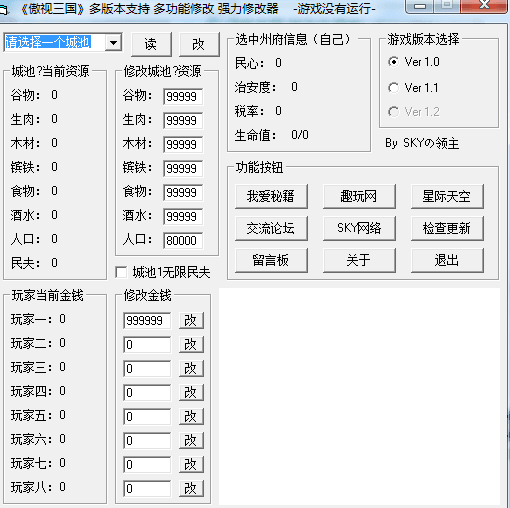The width and height of the screenshot is (510, 508).
Task: Click 改 button for 玩家三 money
Action: click(191, 369)
